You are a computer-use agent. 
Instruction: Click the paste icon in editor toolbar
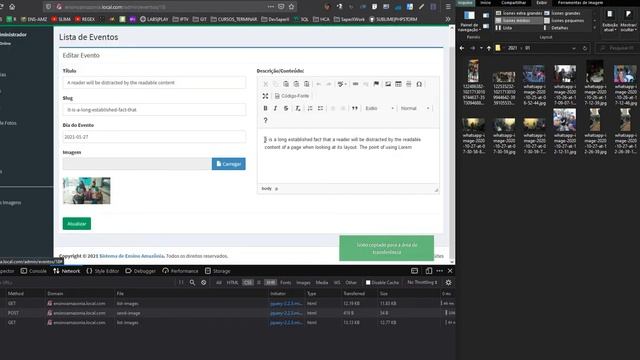(x=286, y=84)
